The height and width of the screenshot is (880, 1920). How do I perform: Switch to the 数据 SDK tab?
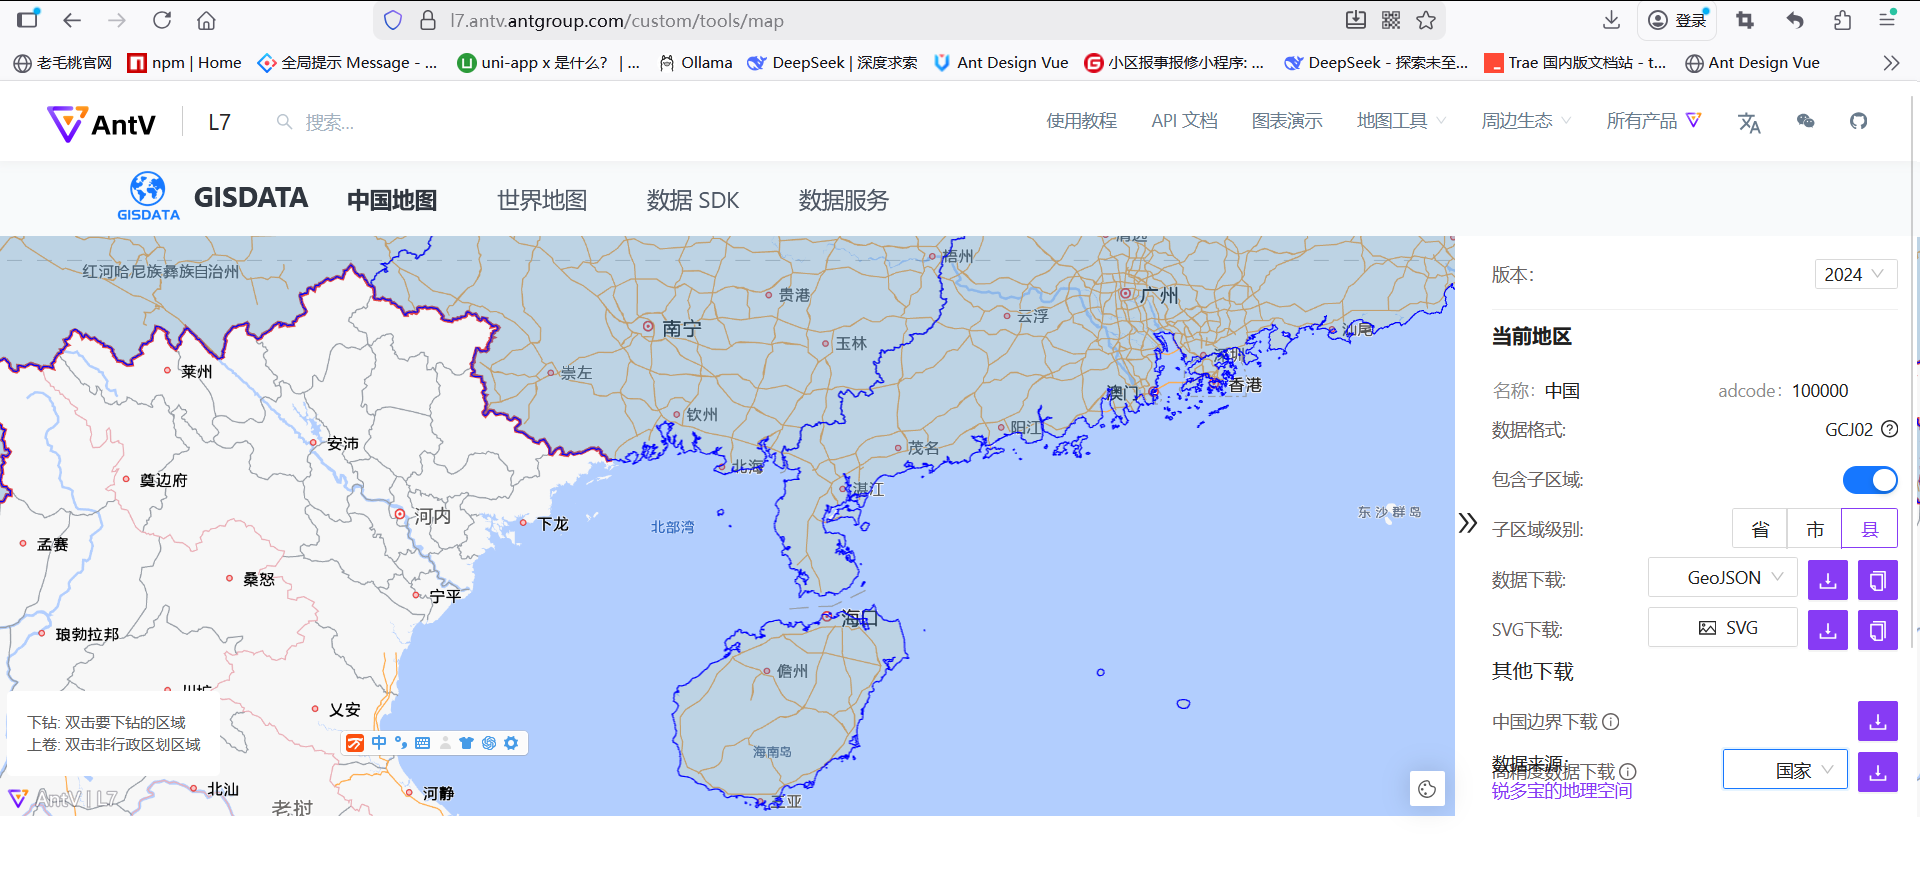point(693,200)
